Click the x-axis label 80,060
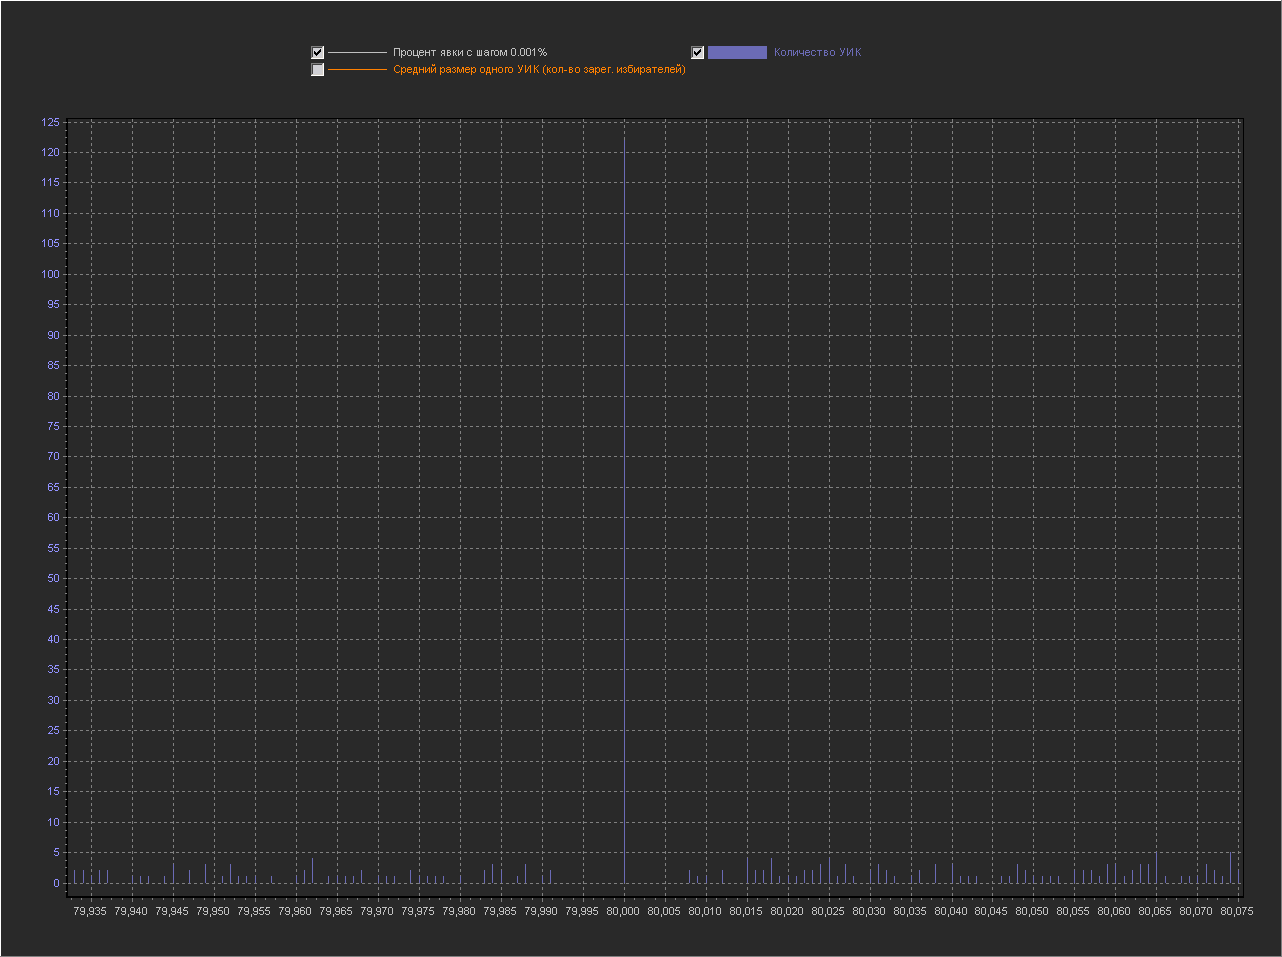 point(1115,911)
